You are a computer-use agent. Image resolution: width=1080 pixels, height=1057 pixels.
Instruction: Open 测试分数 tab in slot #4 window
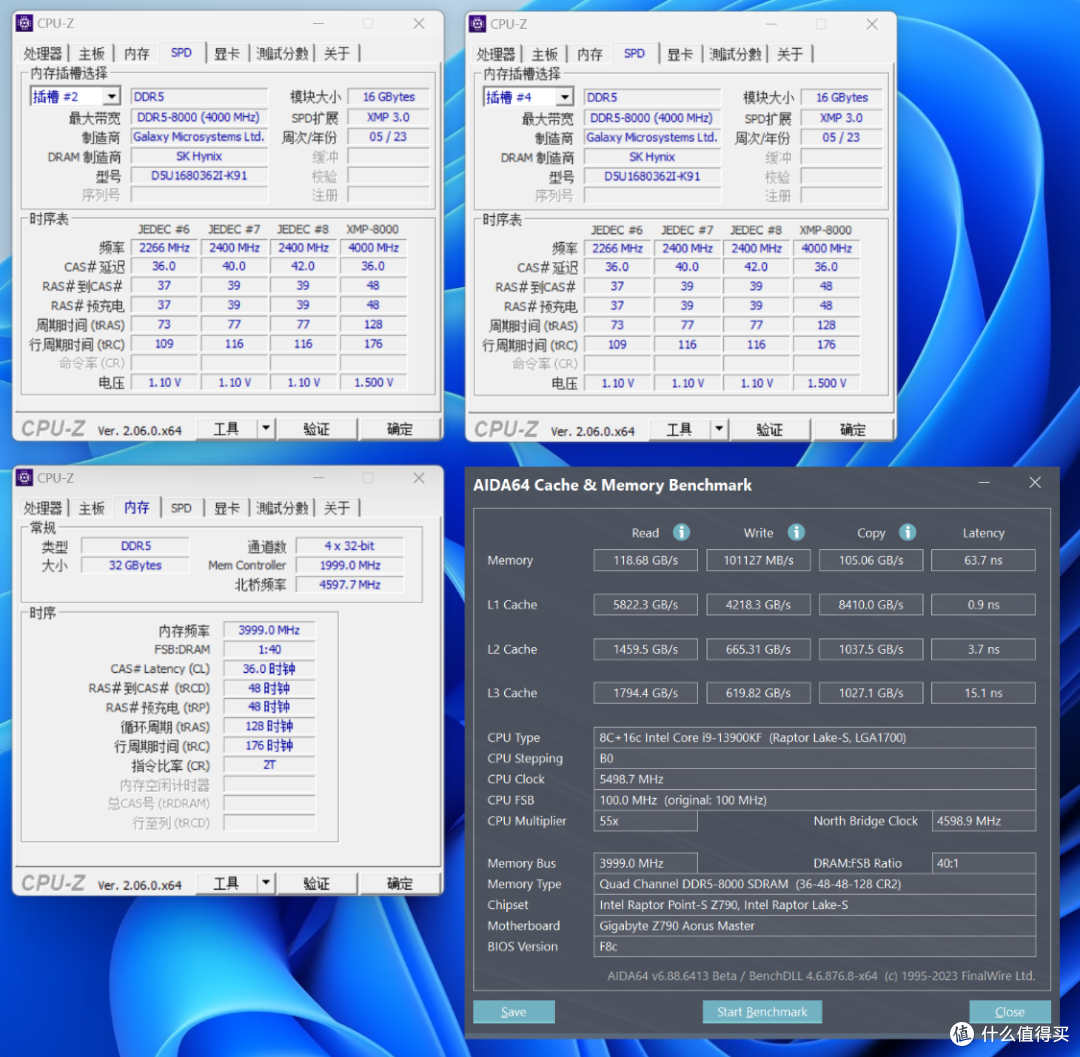pyautogui.click(x=734, y=54)
